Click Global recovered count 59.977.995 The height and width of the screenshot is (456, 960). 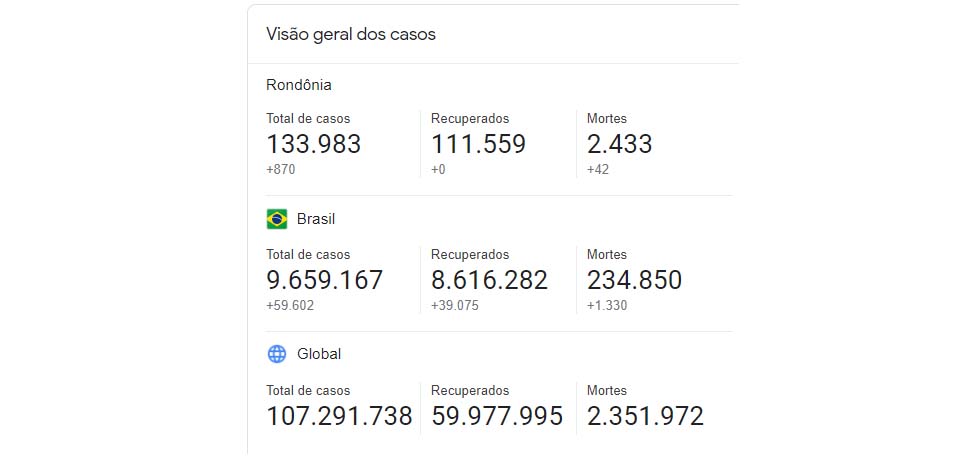point(497,416)
